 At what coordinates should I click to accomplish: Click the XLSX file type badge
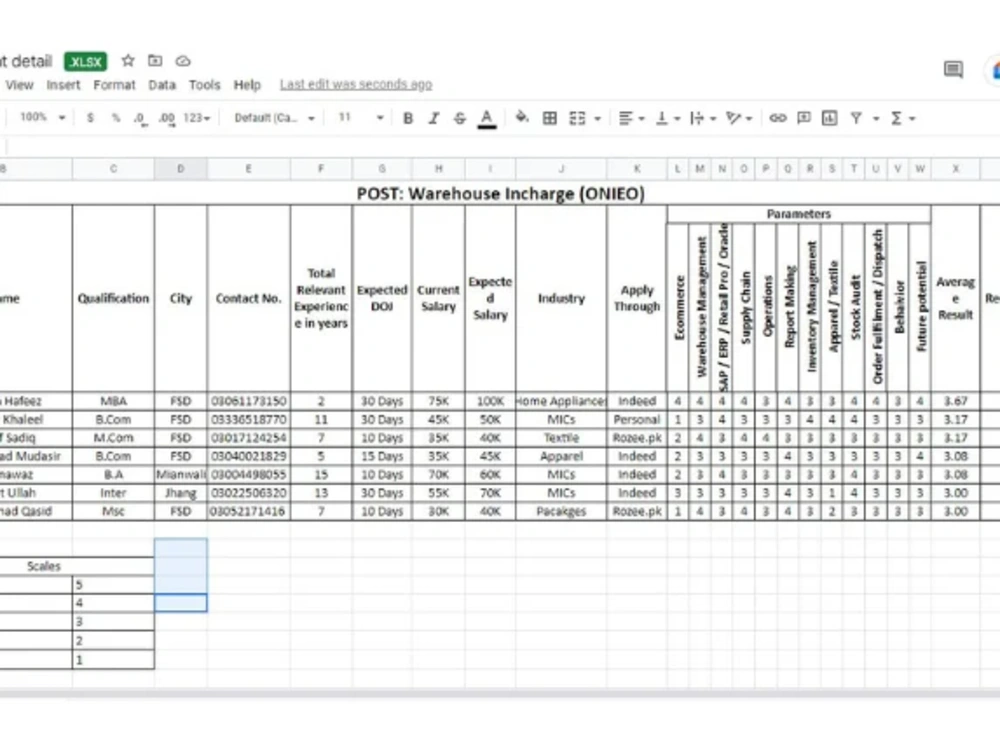[x=85, y=61]
